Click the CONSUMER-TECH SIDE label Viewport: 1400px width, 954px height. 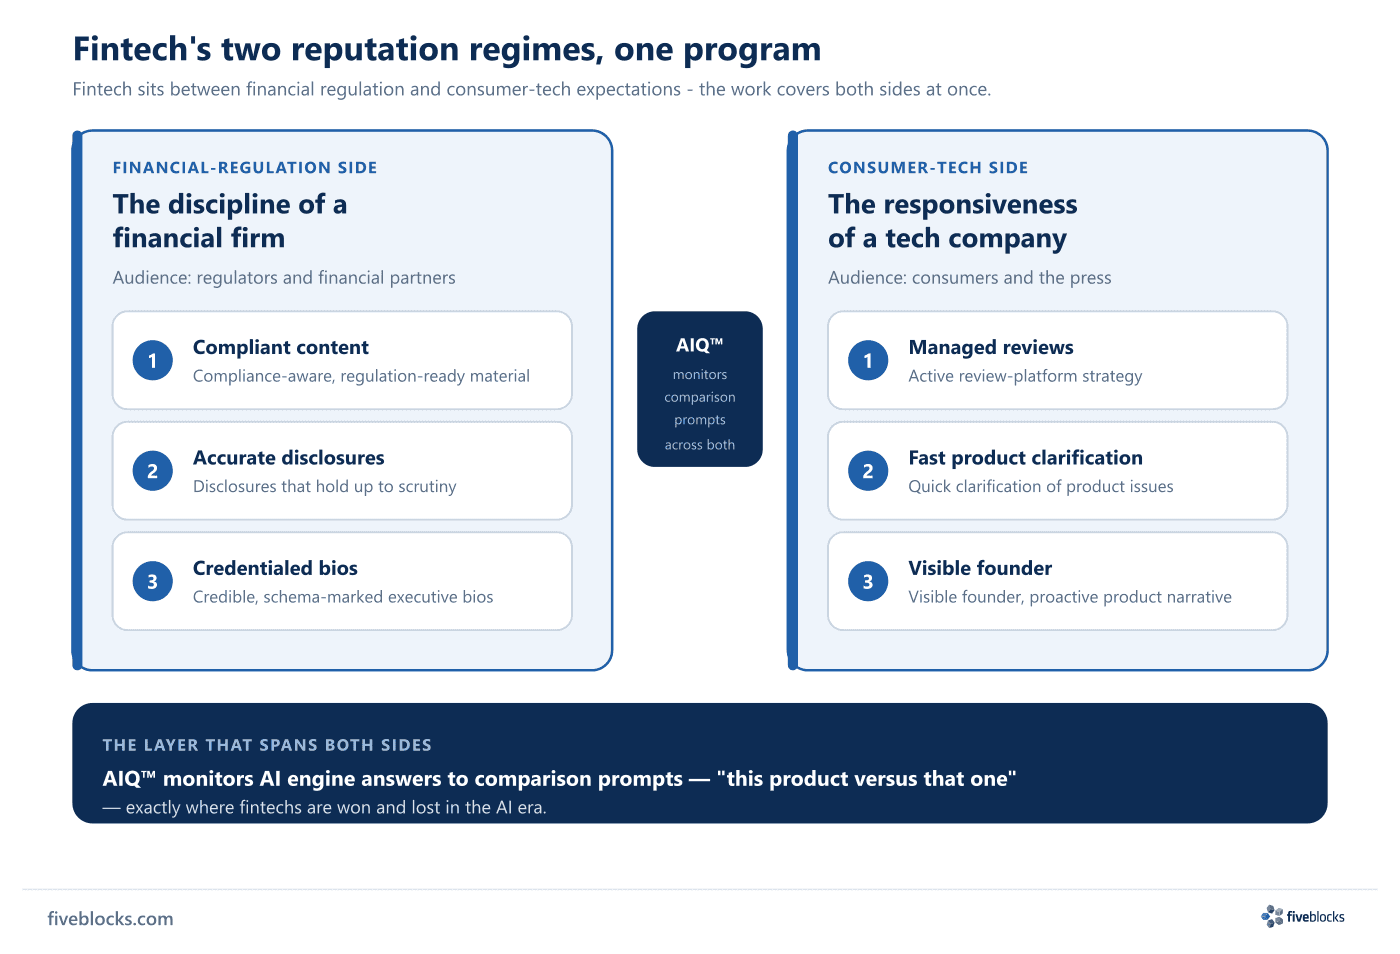point(928,168)
